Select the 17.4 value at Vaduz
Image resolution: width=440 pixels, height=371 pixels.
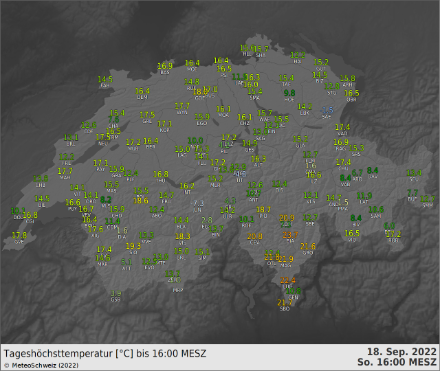(342, 127)
